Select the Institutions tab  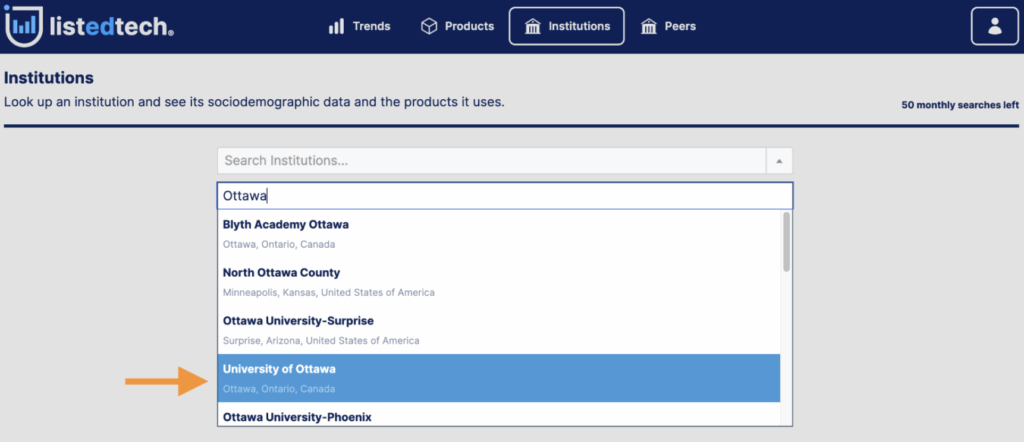tap(566, 27)
